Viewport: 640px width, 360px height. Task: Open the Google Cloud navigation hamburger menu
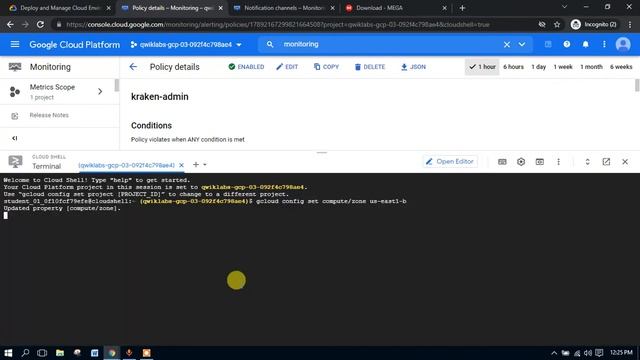pos(15,44)
